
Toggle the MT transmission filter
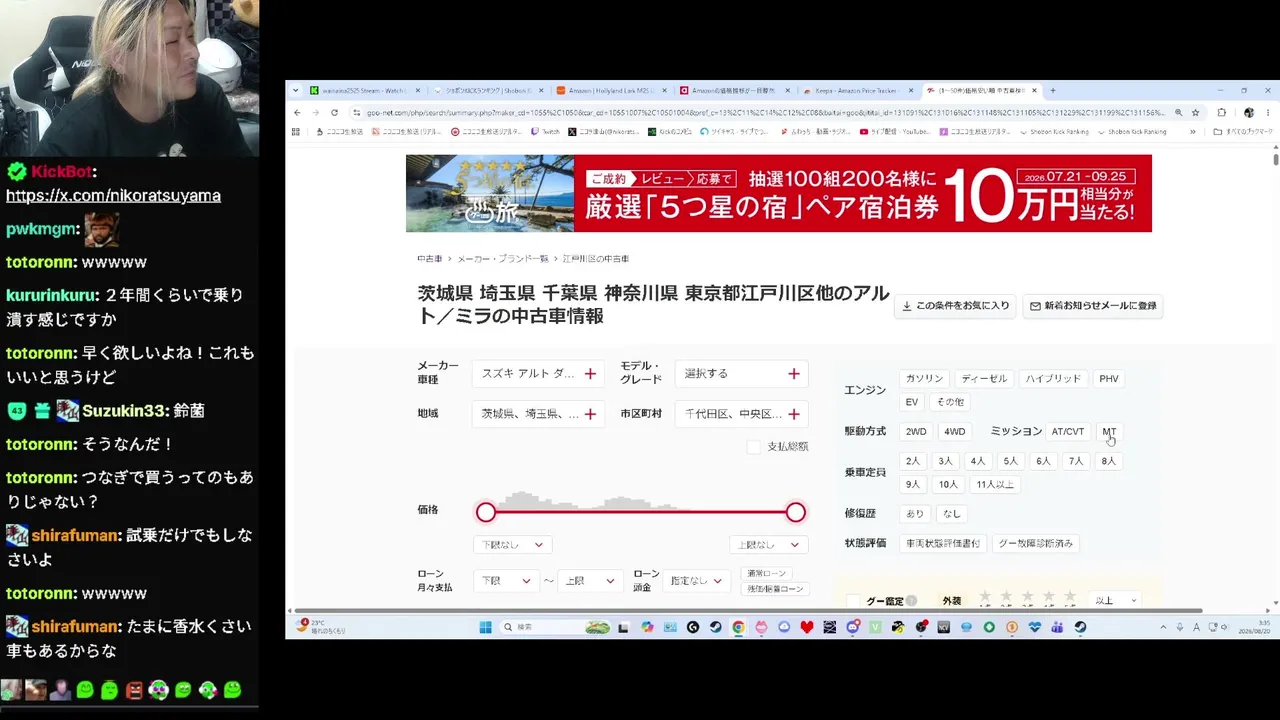[x=1109, y=432]
